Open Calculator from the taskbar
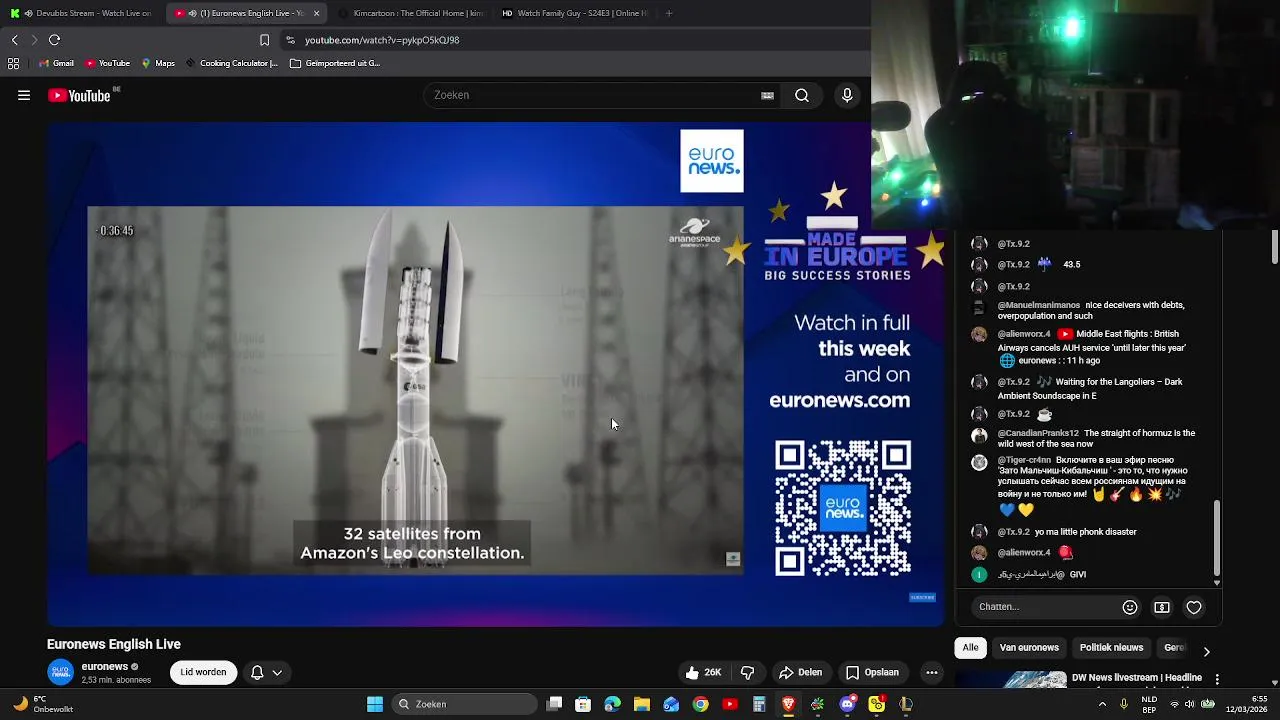This screenshot has height=720, width=1280. click(x=759, y=704)
